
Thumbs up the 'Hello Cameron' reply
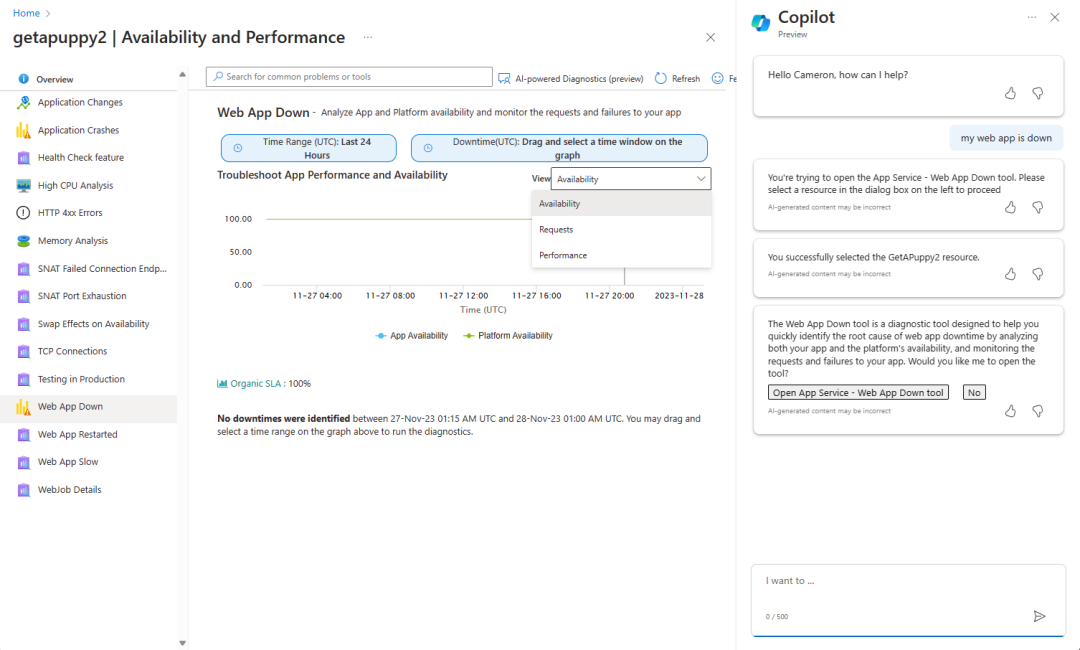click(x=1010, y=93)
